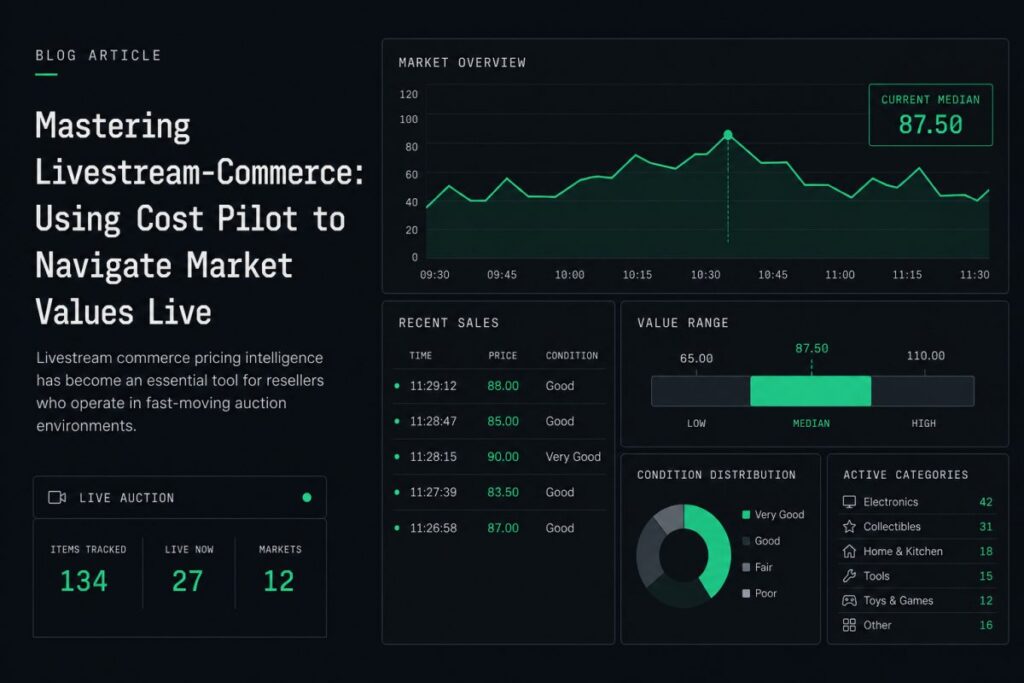Image resolution: width=1024 pixels, height=683 pixels.
Task: Click the green live status dot
Action: 307,498
